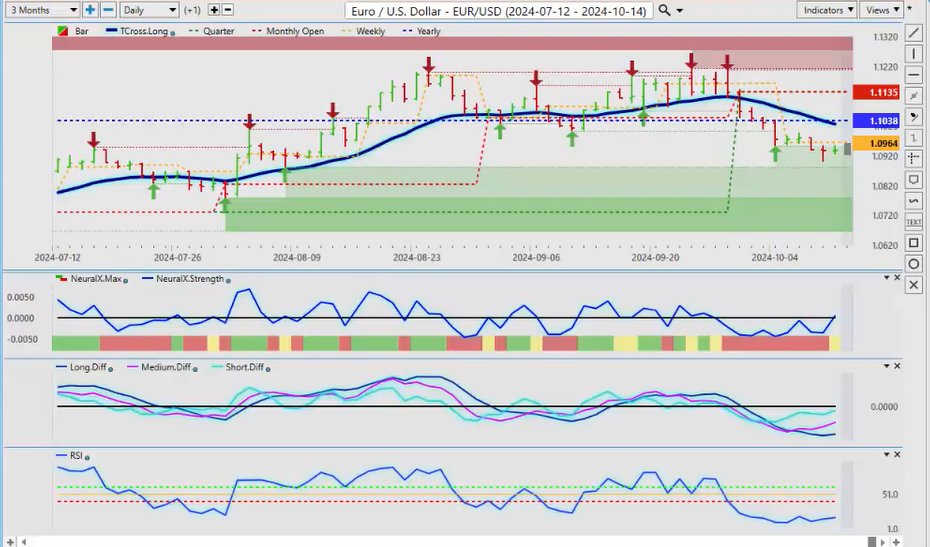
Task: Toggle the NeuralX.Strength legend entry
Action: click(x=185, y=279)
